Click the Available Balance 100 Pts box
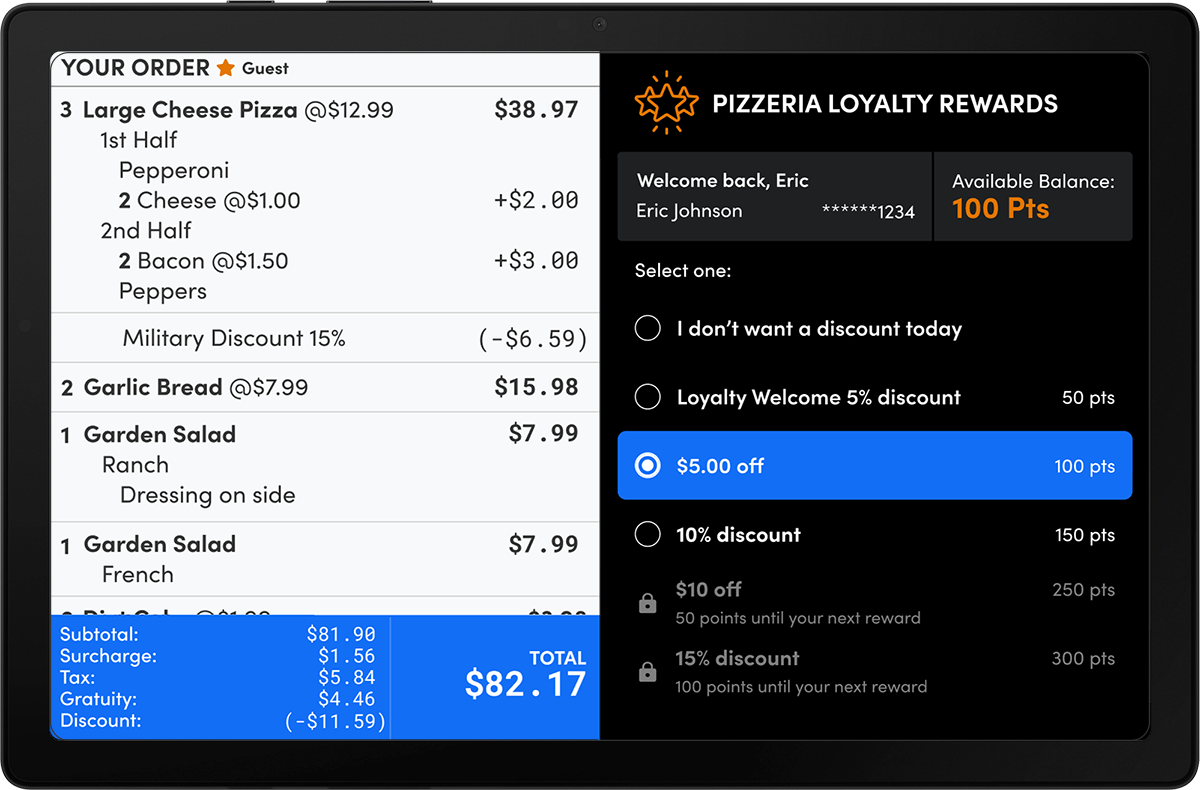Viewport: 1200px width, 790px height. (x=1033, y=197)
